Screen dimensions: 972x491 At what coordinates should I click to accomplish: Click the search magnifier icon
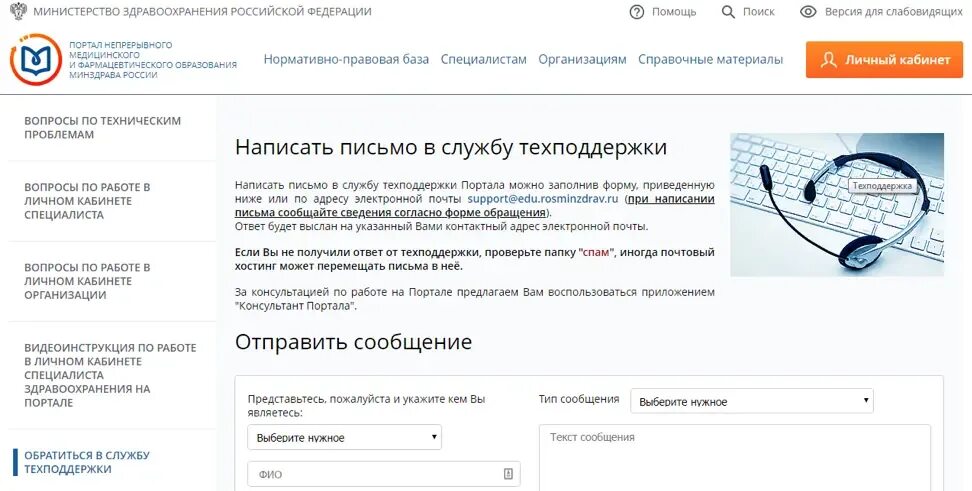[728, 12]
